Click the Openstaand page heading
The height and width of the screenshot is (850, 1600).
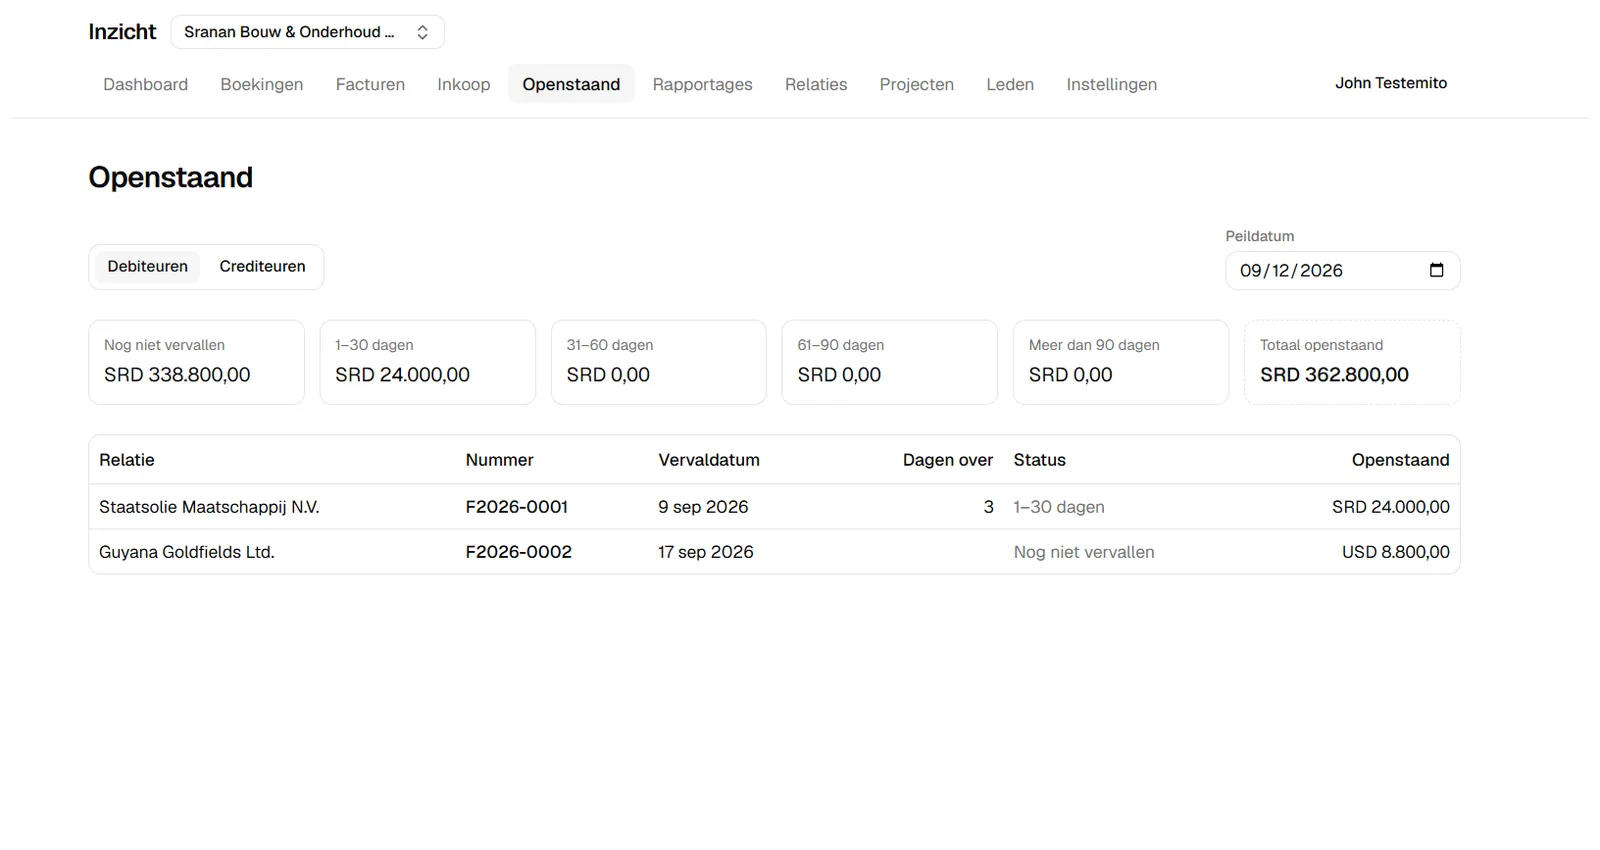click(x=171, y=177)
